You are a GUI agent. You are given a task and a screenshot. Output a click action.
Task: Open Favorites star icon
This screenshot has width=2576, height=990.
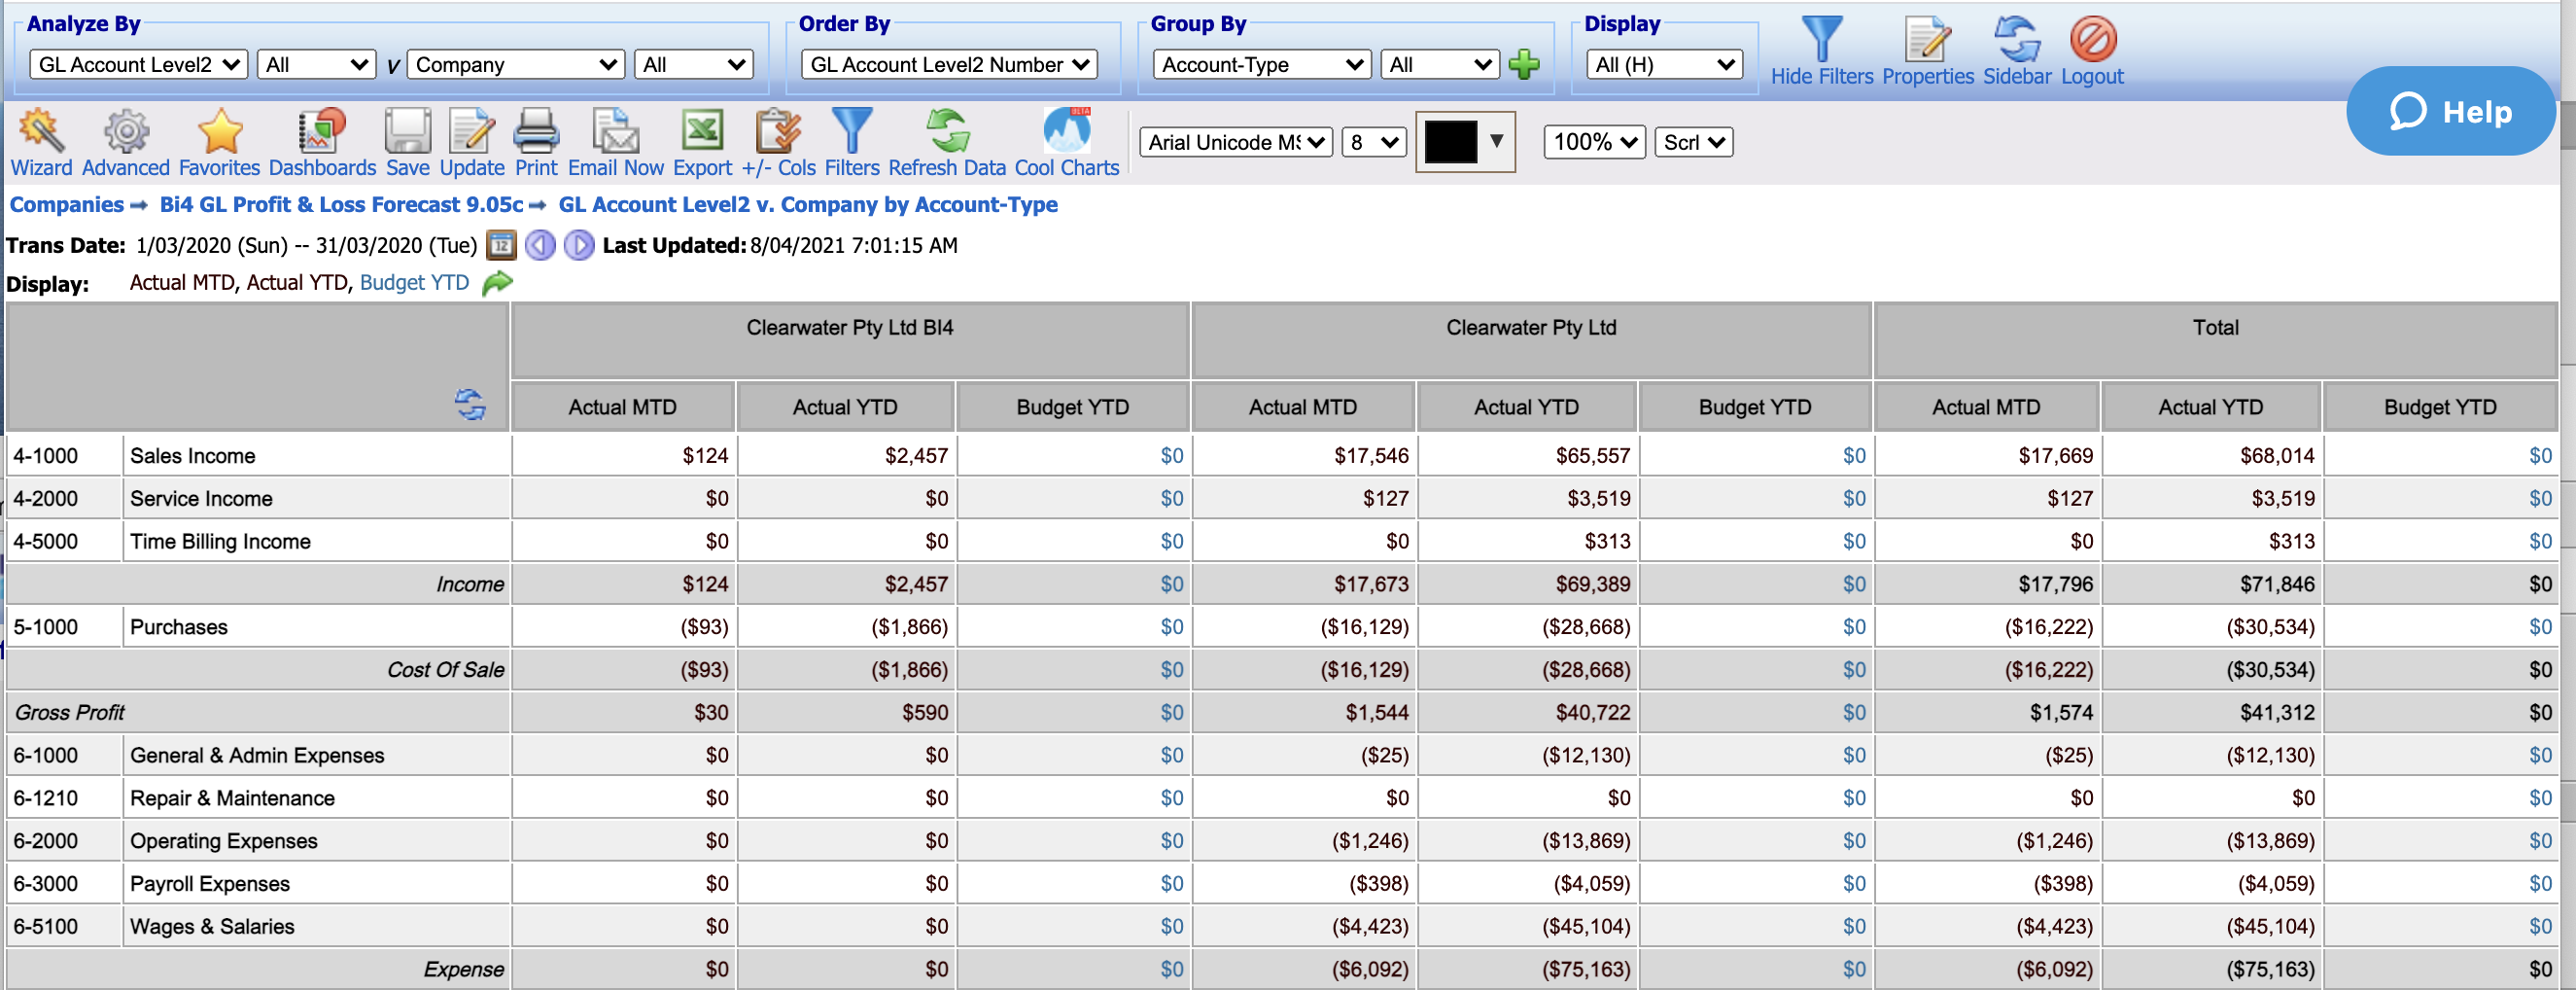click(x=220, y=131)
